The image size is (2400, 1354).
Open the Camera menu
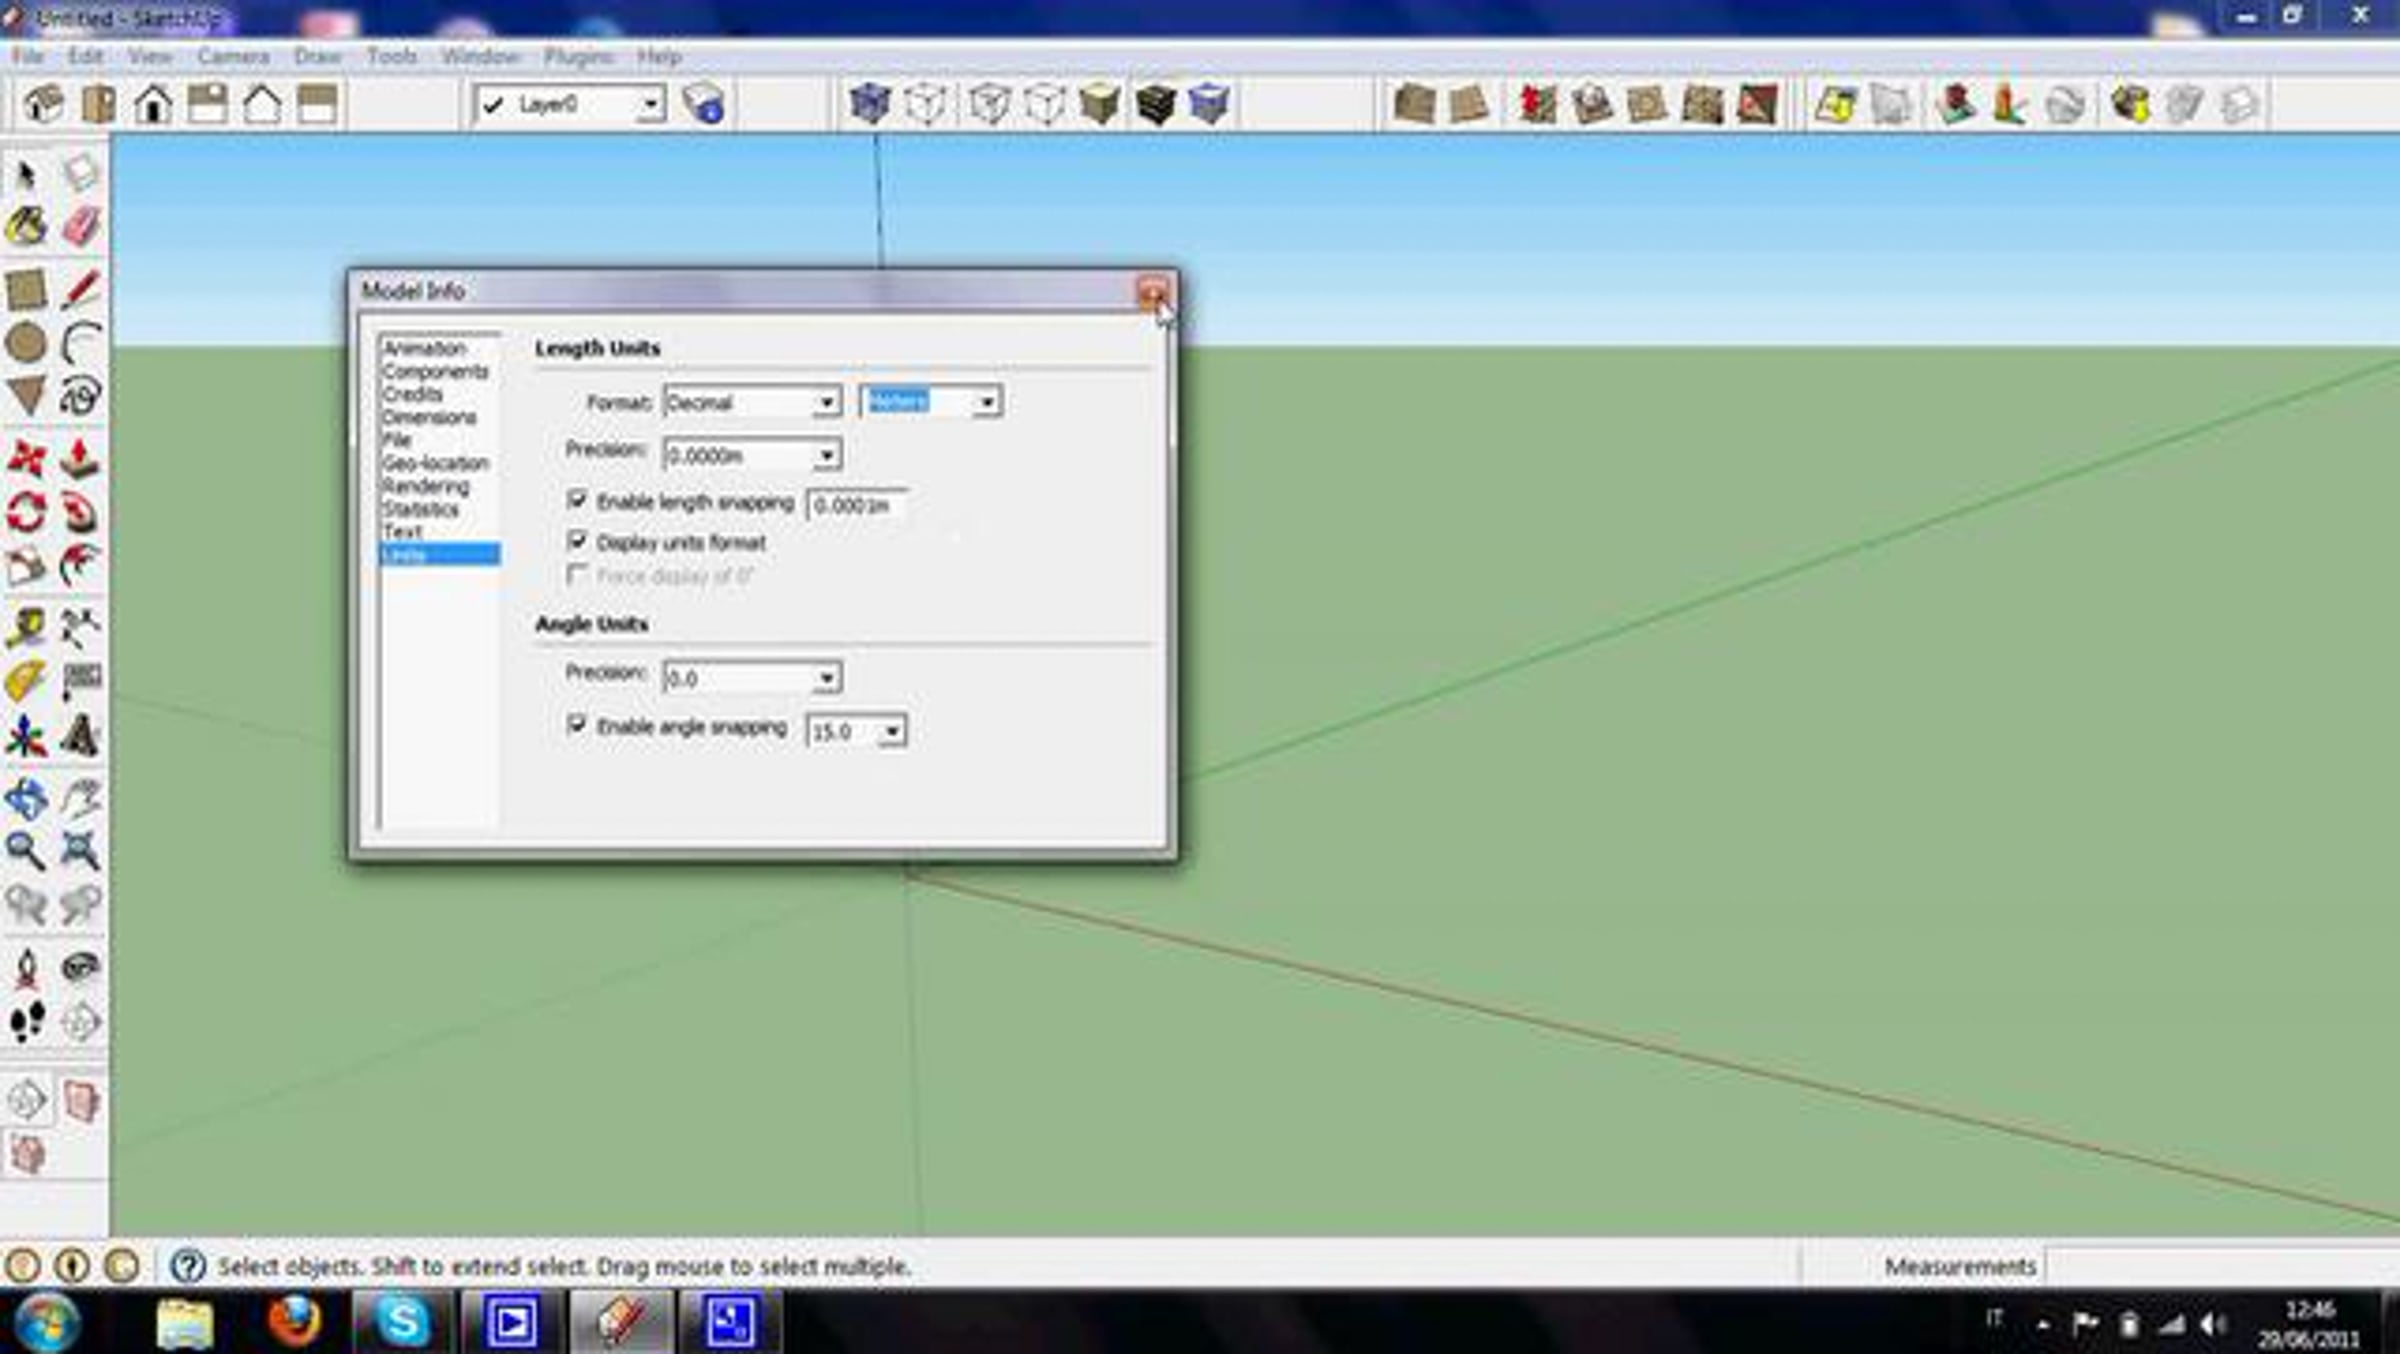coord(233,57)
